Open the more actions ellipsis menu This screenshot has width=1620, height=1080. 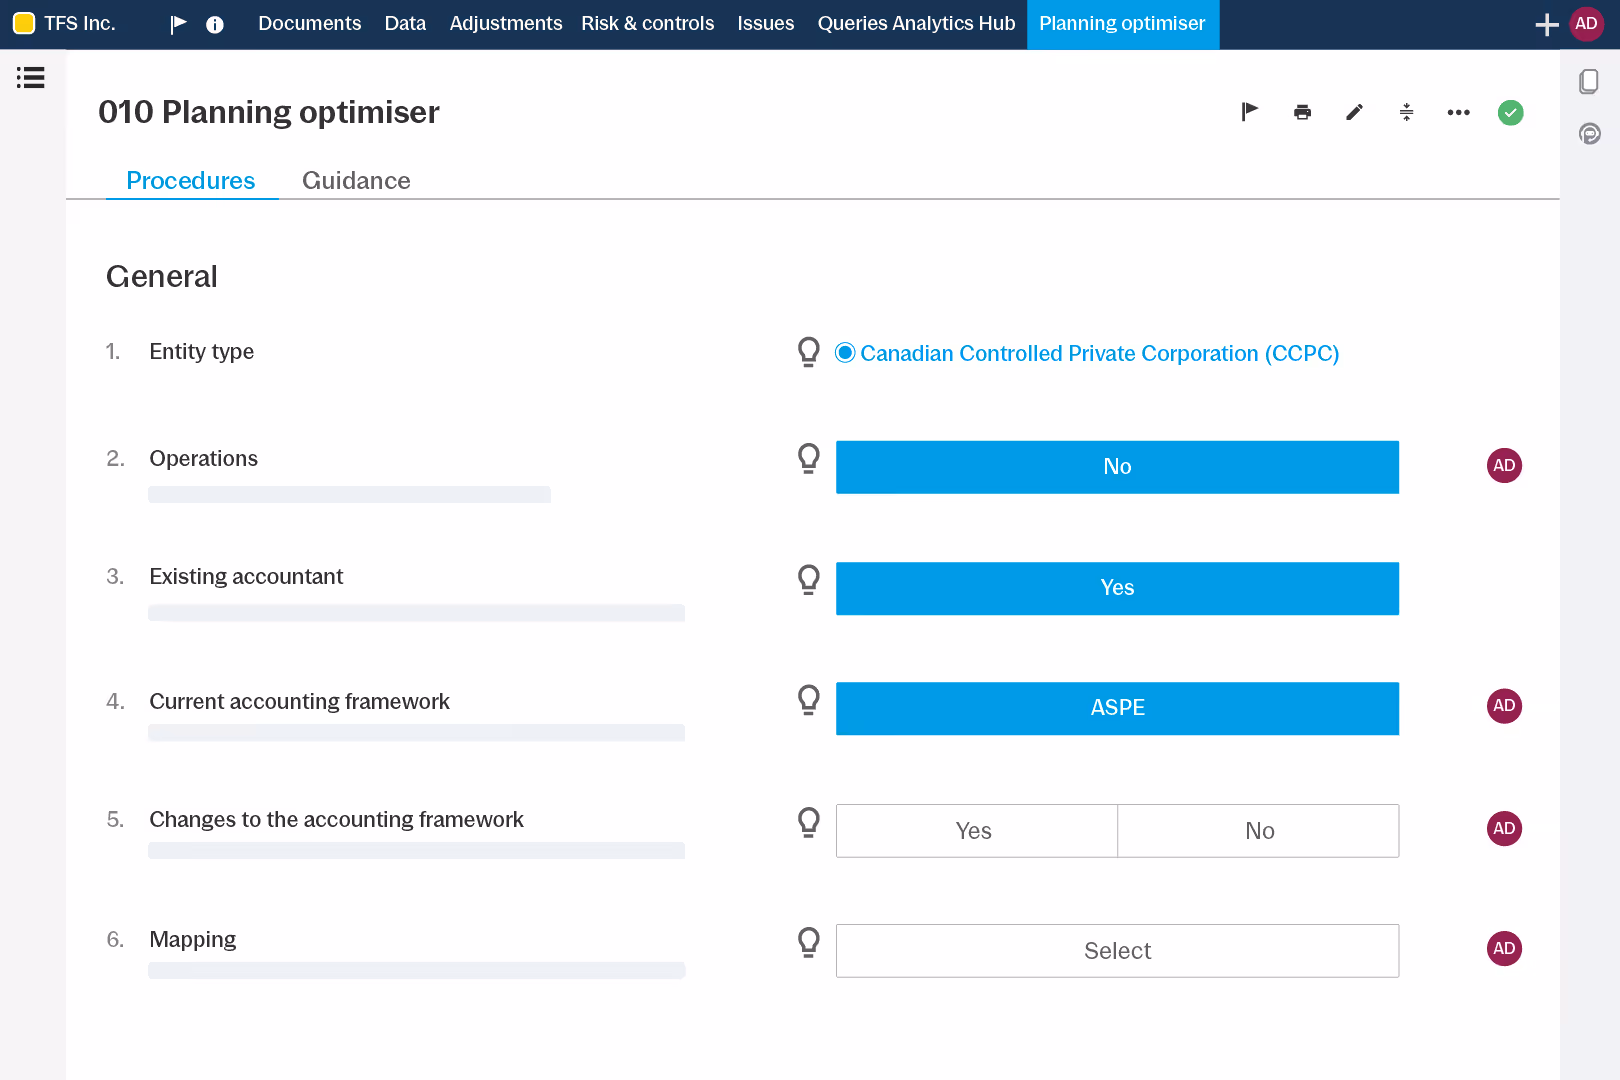click(x=1458, y=113)
